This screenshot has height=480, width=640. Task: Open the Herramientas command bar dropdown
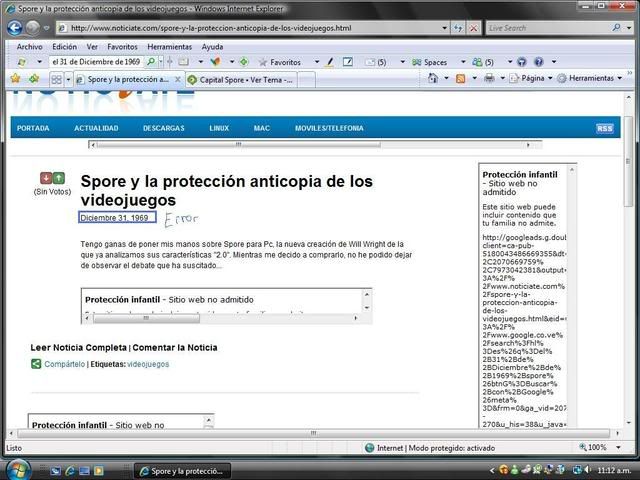pos(620,78)
